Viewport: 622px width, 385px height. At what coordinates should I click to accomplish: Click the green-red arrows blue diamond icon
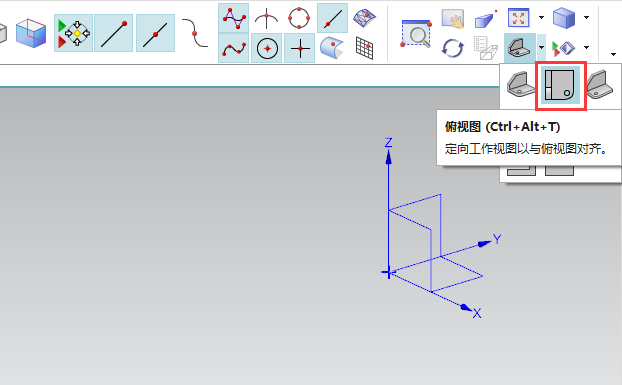[564, 48]
